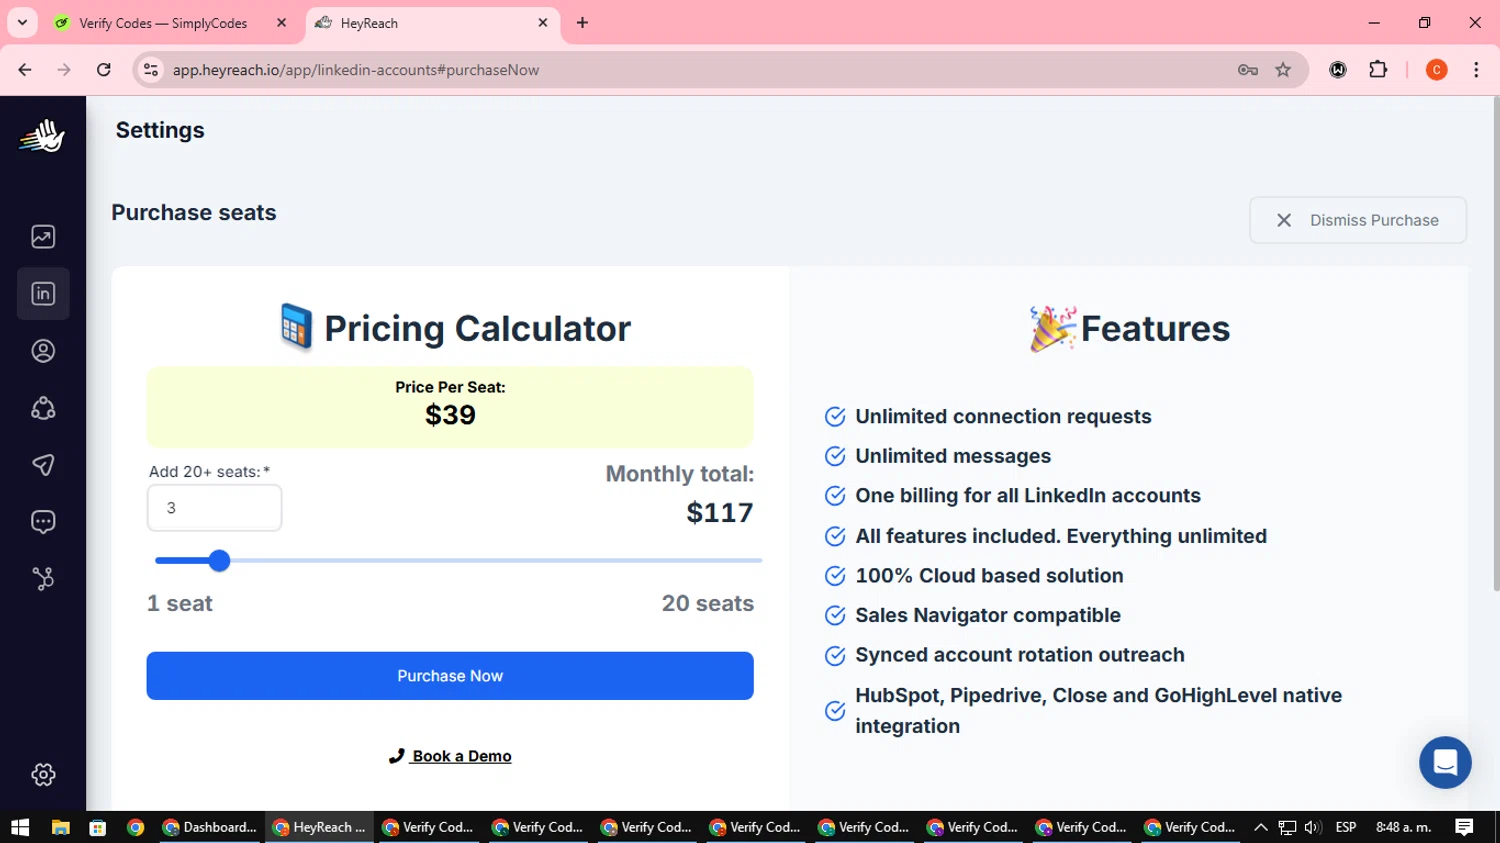The width and height of the screenshot is (1500, 843).
Task: Open the network group icon in sidebar
Action: click(x=43, y=408)
